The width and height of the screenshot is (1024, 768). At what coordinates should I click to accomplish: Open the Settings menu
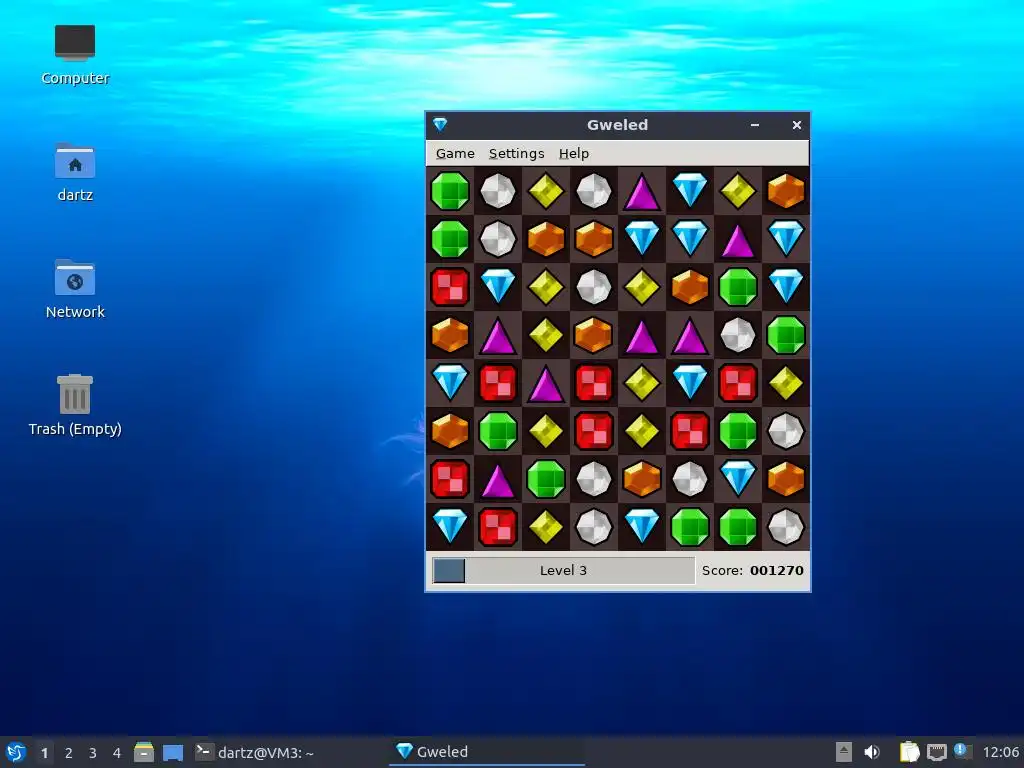tap(517, 153)
